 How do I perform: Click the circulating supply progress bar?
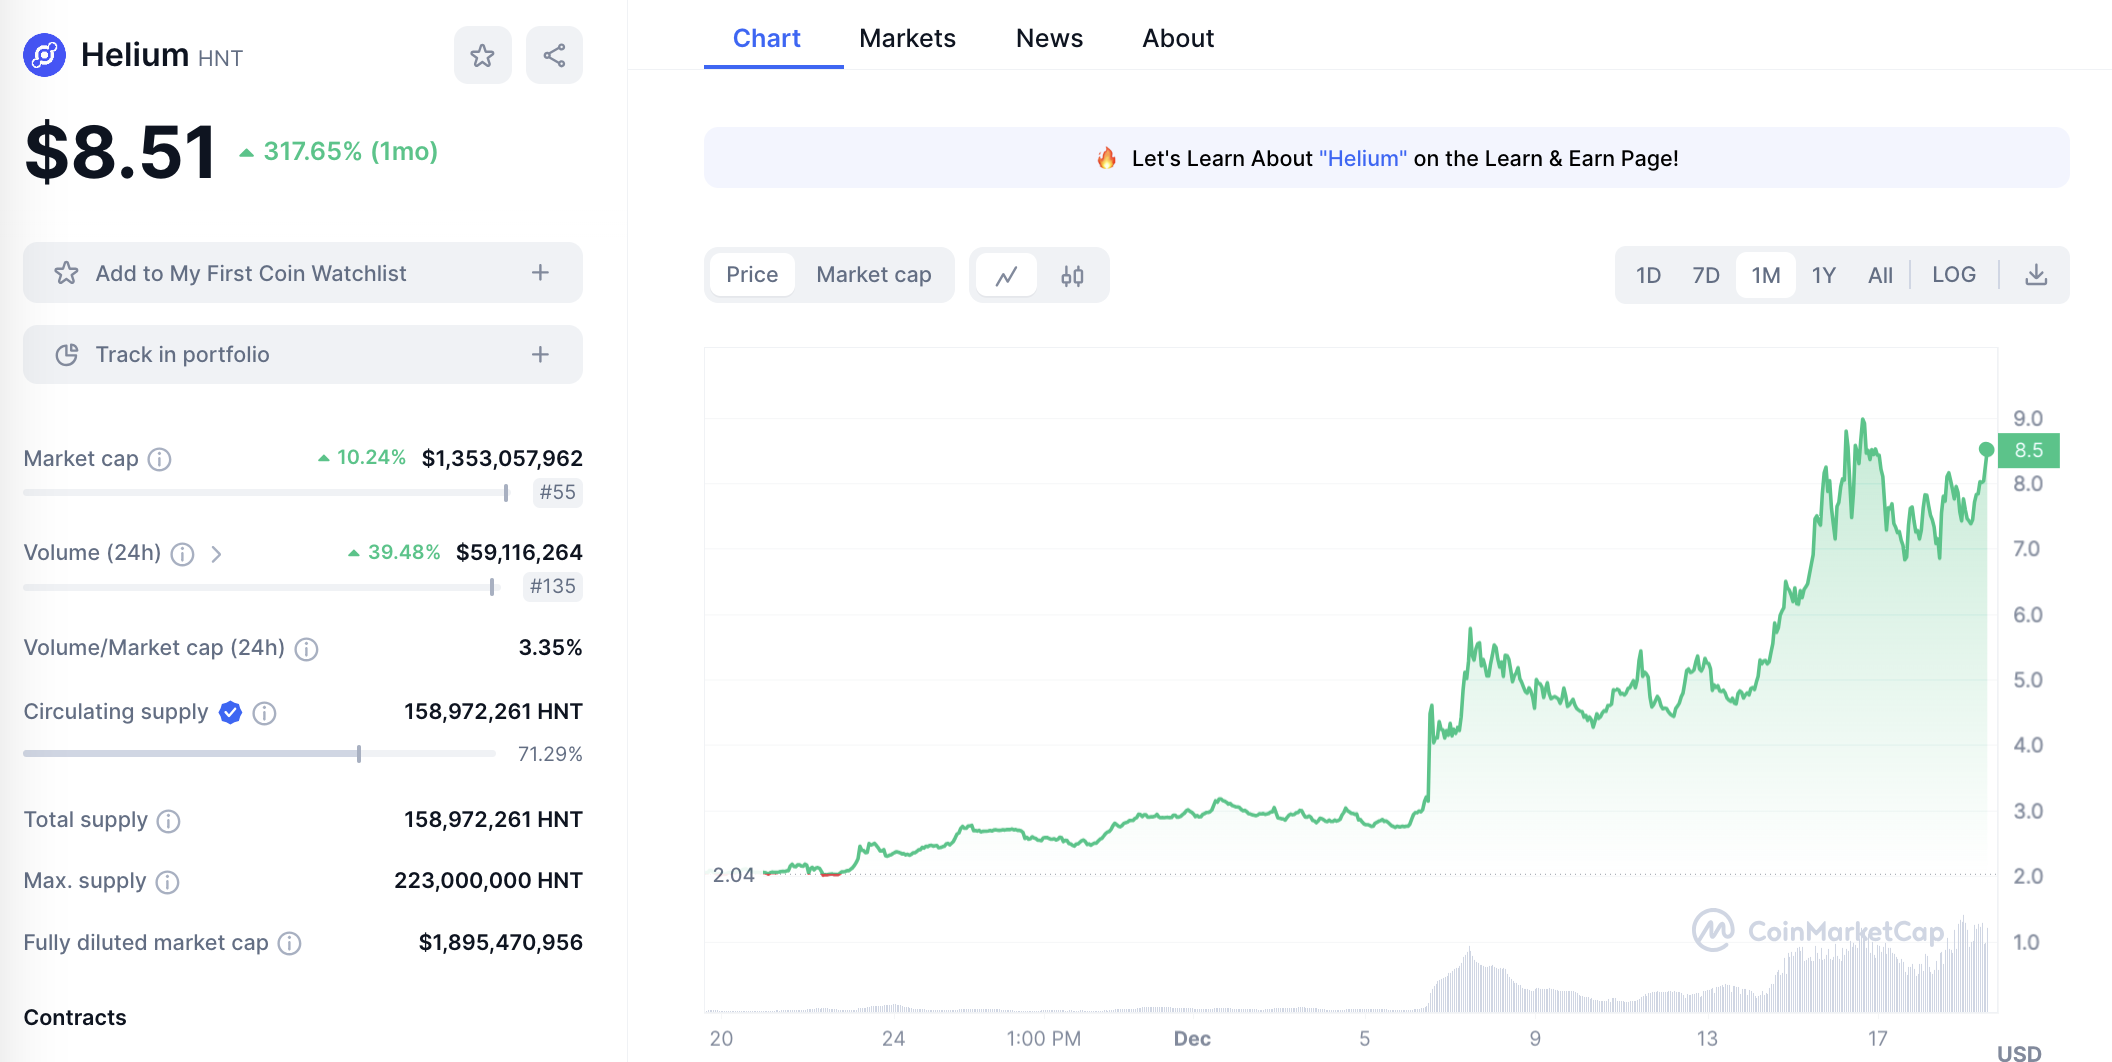[260, 753]
